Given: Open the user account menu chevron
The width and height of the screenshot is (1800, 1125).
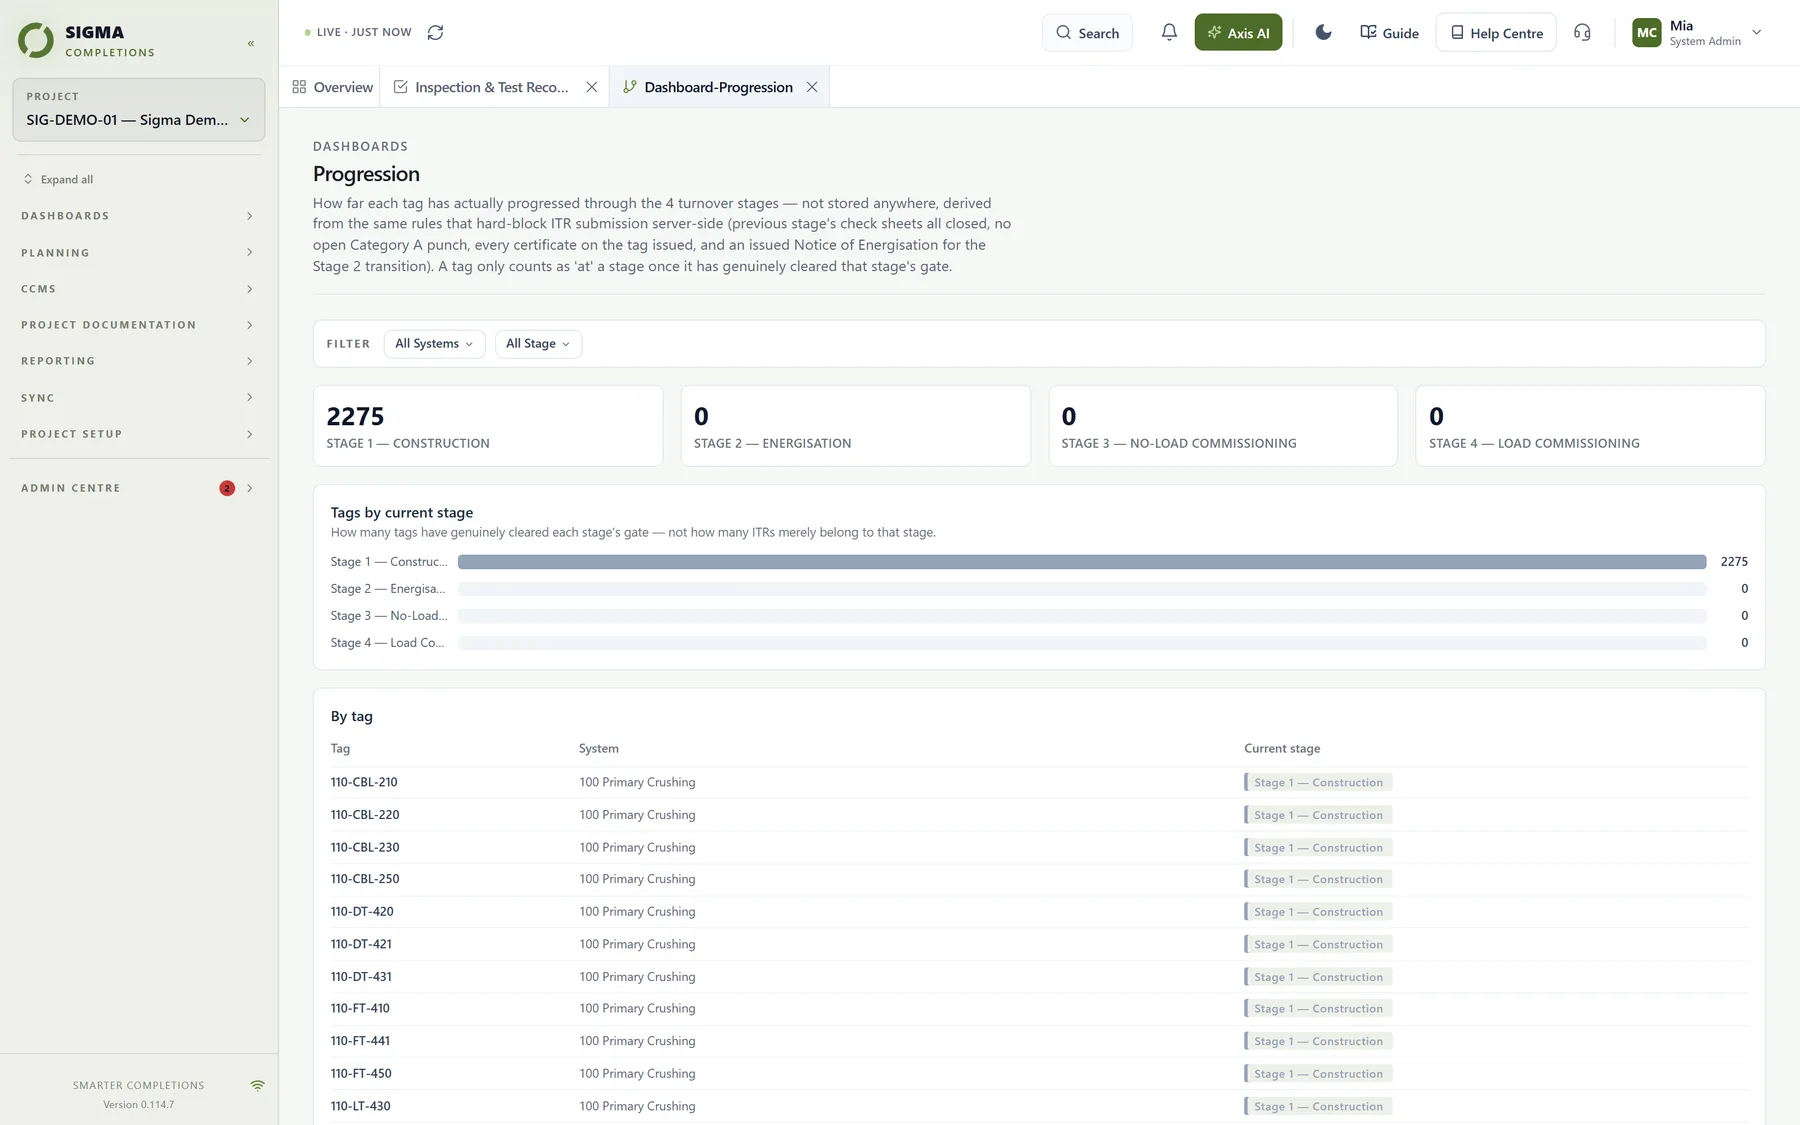Looking at the screenshot, I should click(x=1757, y=32).
